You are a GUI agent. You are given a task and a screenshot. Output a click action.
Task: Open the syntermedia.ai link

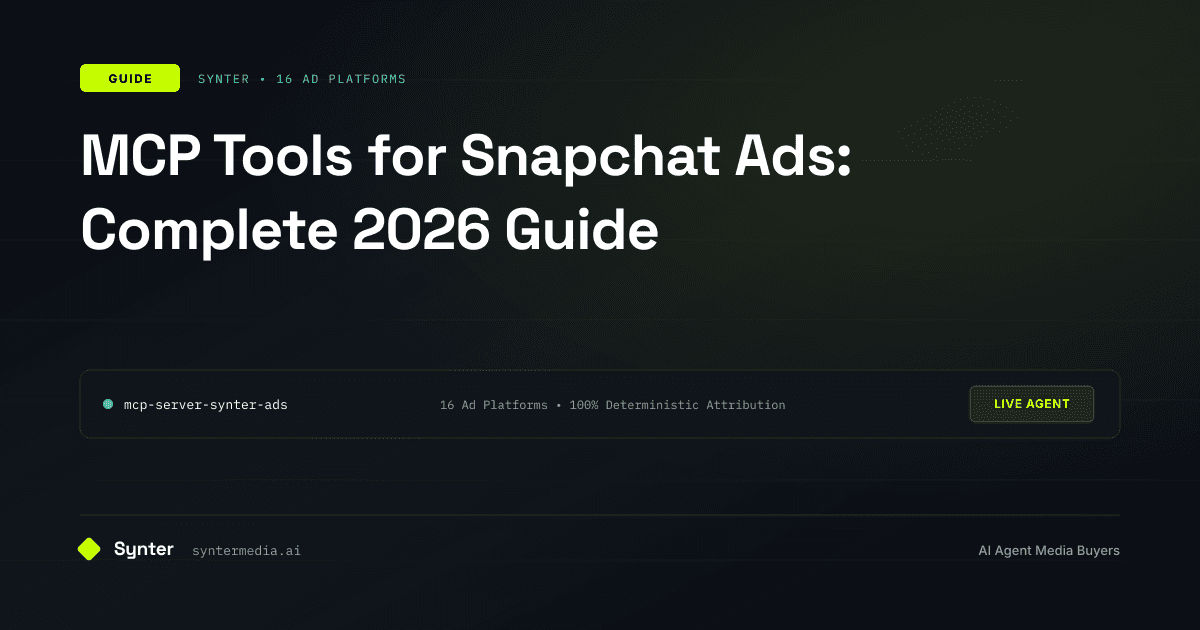(246, 551)
